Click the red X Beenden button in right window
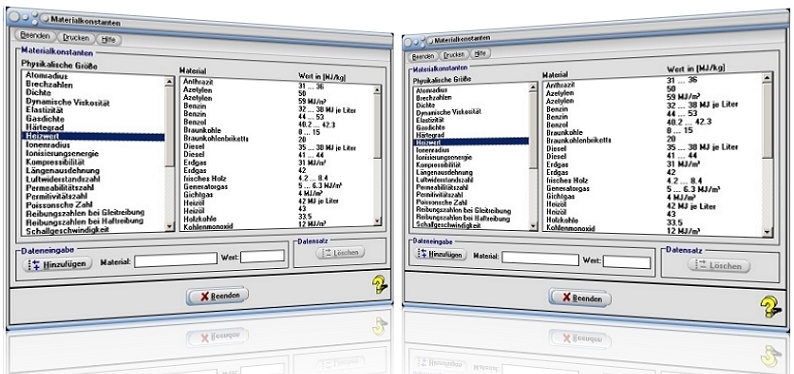The image size is (794, 374). point(580,298)
